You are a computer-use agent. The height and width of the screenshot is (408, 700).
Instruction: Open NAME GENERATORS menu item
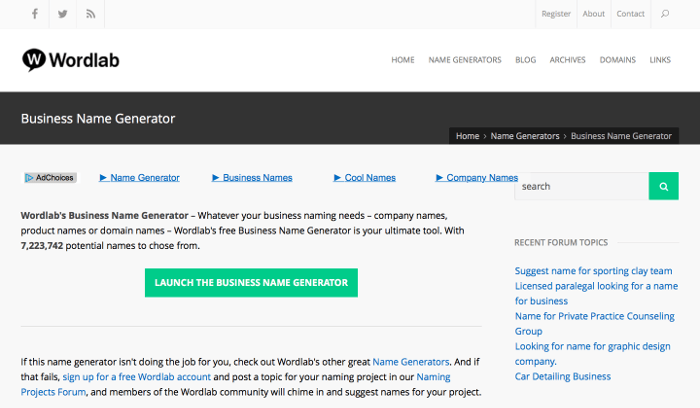(465, 60)
